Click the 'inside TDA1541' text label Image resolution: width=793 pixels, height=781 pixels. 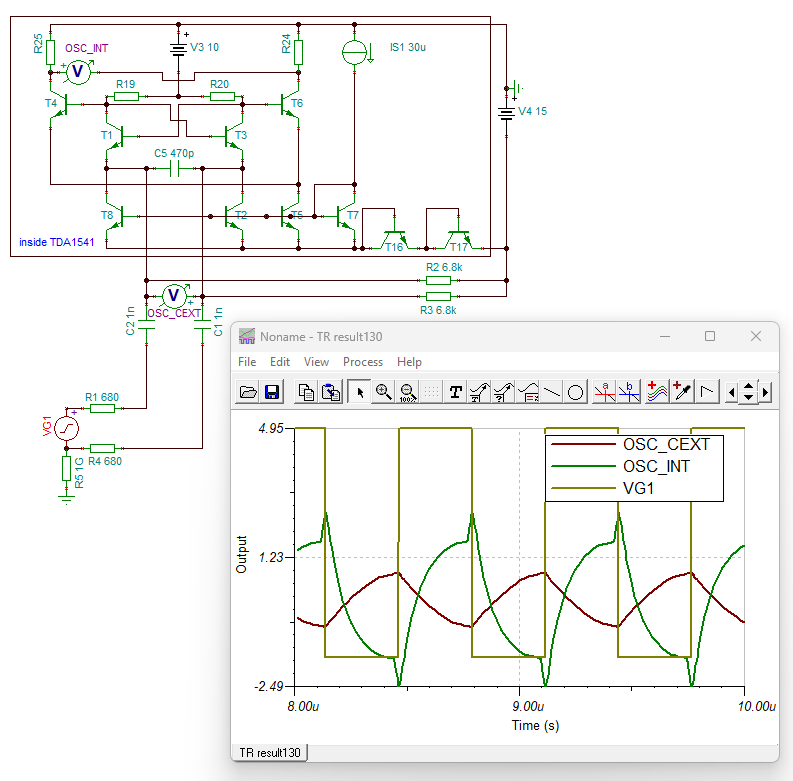57,242
